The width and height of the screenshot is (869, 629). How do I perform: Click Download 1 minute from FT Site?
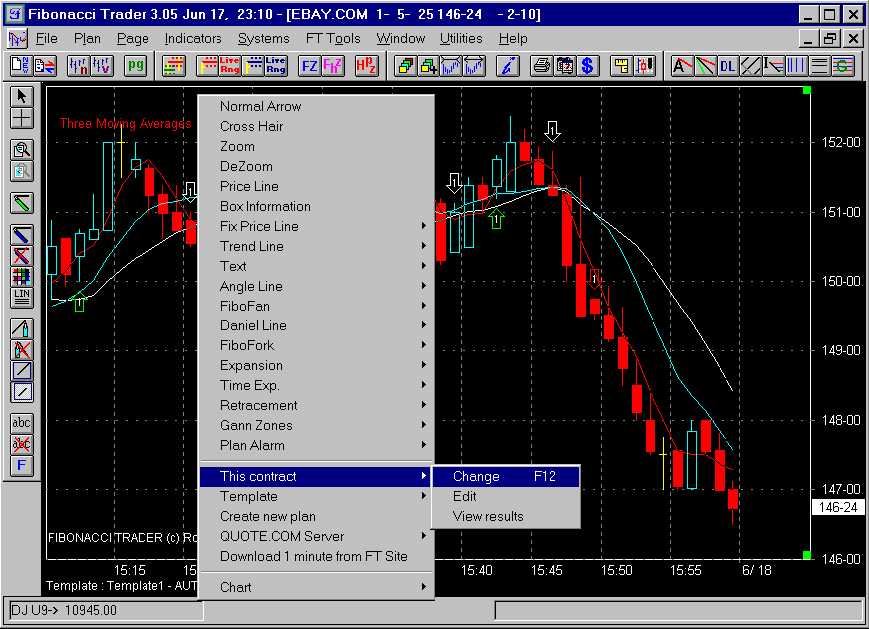click(x=313, y=556)
